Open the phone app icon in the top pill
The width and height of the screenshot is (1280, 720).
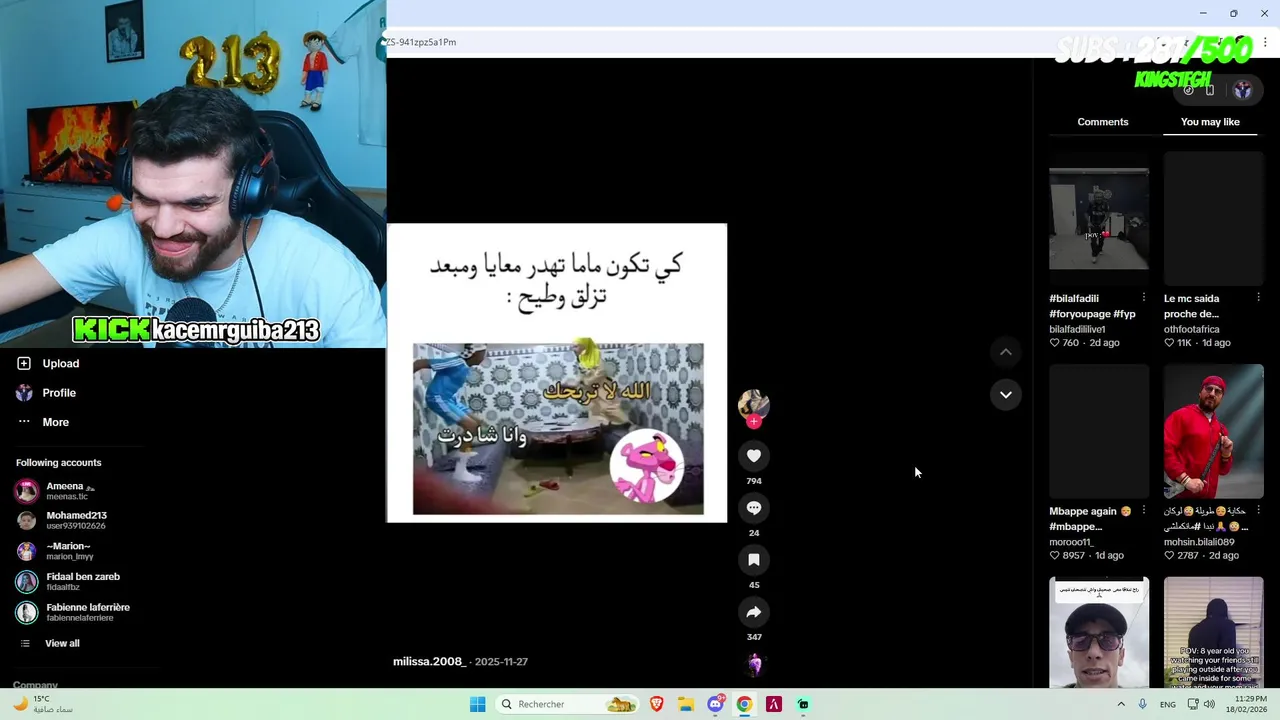[x=1210, y=90]
